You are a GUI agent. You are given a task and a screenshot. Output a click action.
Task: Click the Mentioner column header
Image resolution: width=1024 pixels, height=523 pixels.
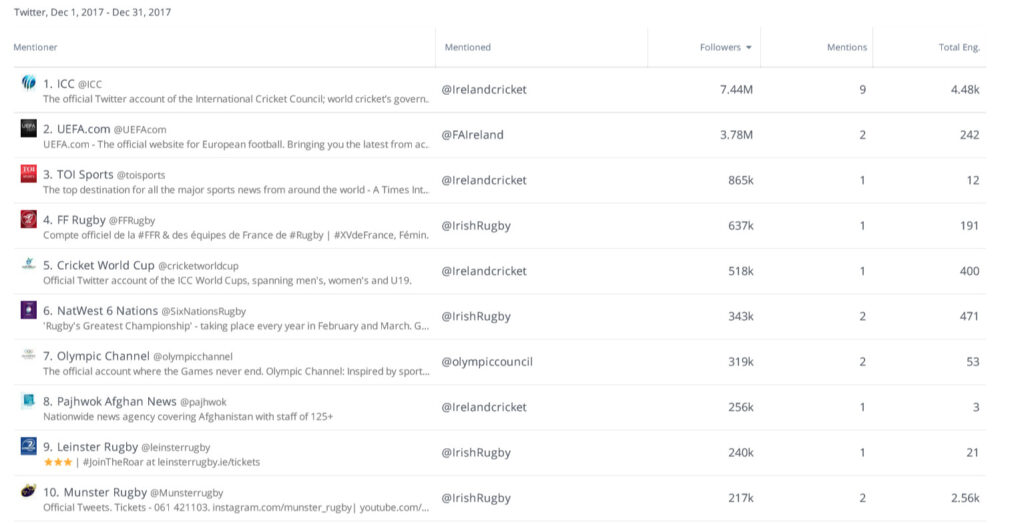(x=35, y=47)
